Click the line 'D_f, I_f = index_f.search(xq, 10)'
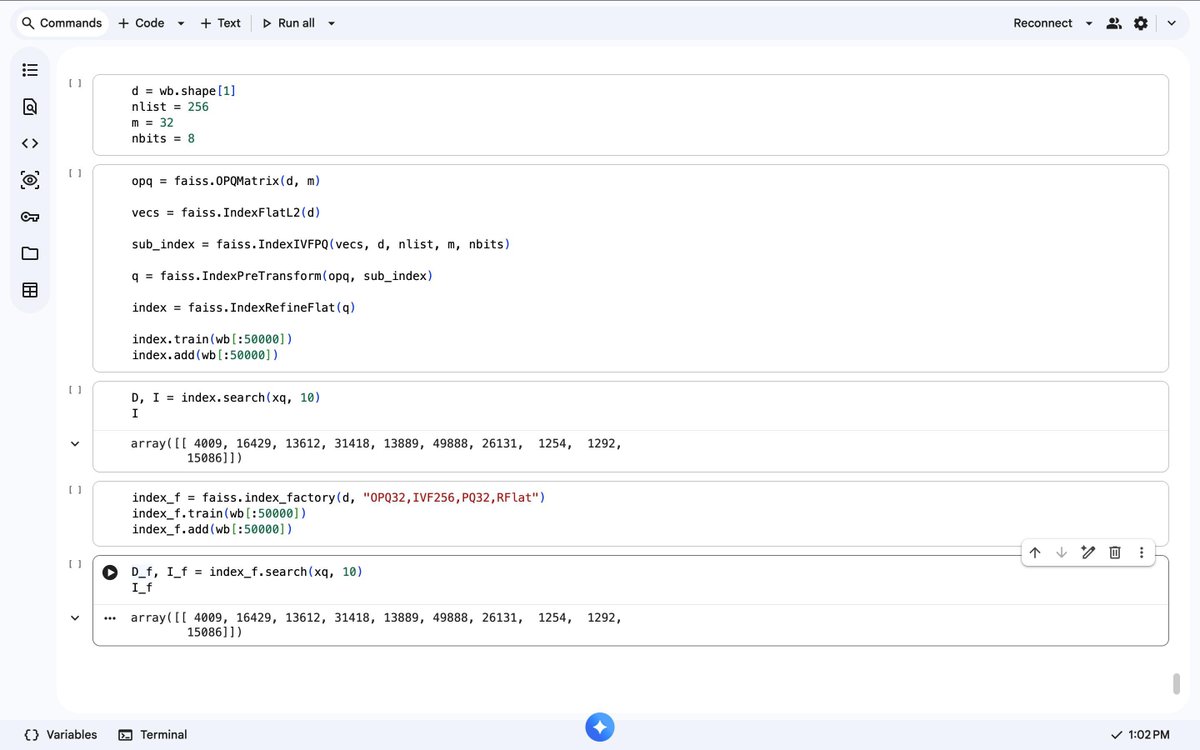 [247, 572]
